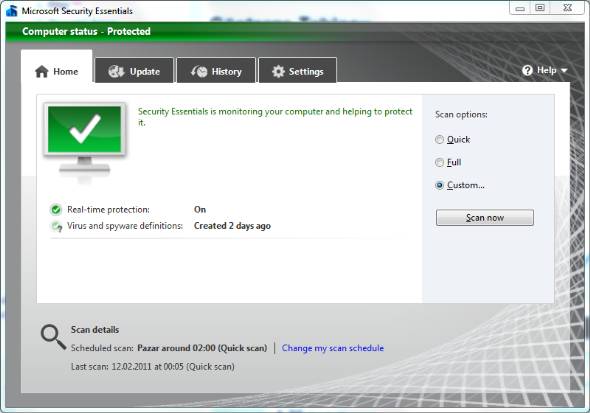Click the Help question mark icon

(x=527, y=70)
